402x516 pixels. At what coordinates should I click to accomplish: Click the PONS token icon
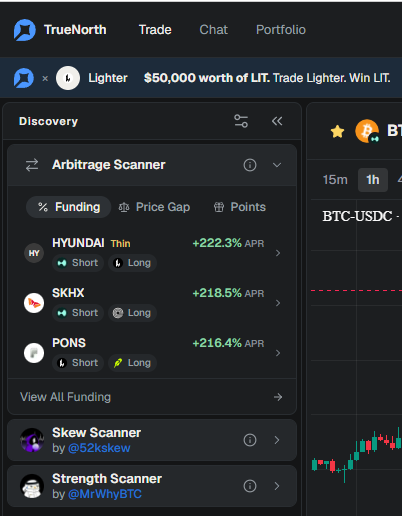coord(34,353)
